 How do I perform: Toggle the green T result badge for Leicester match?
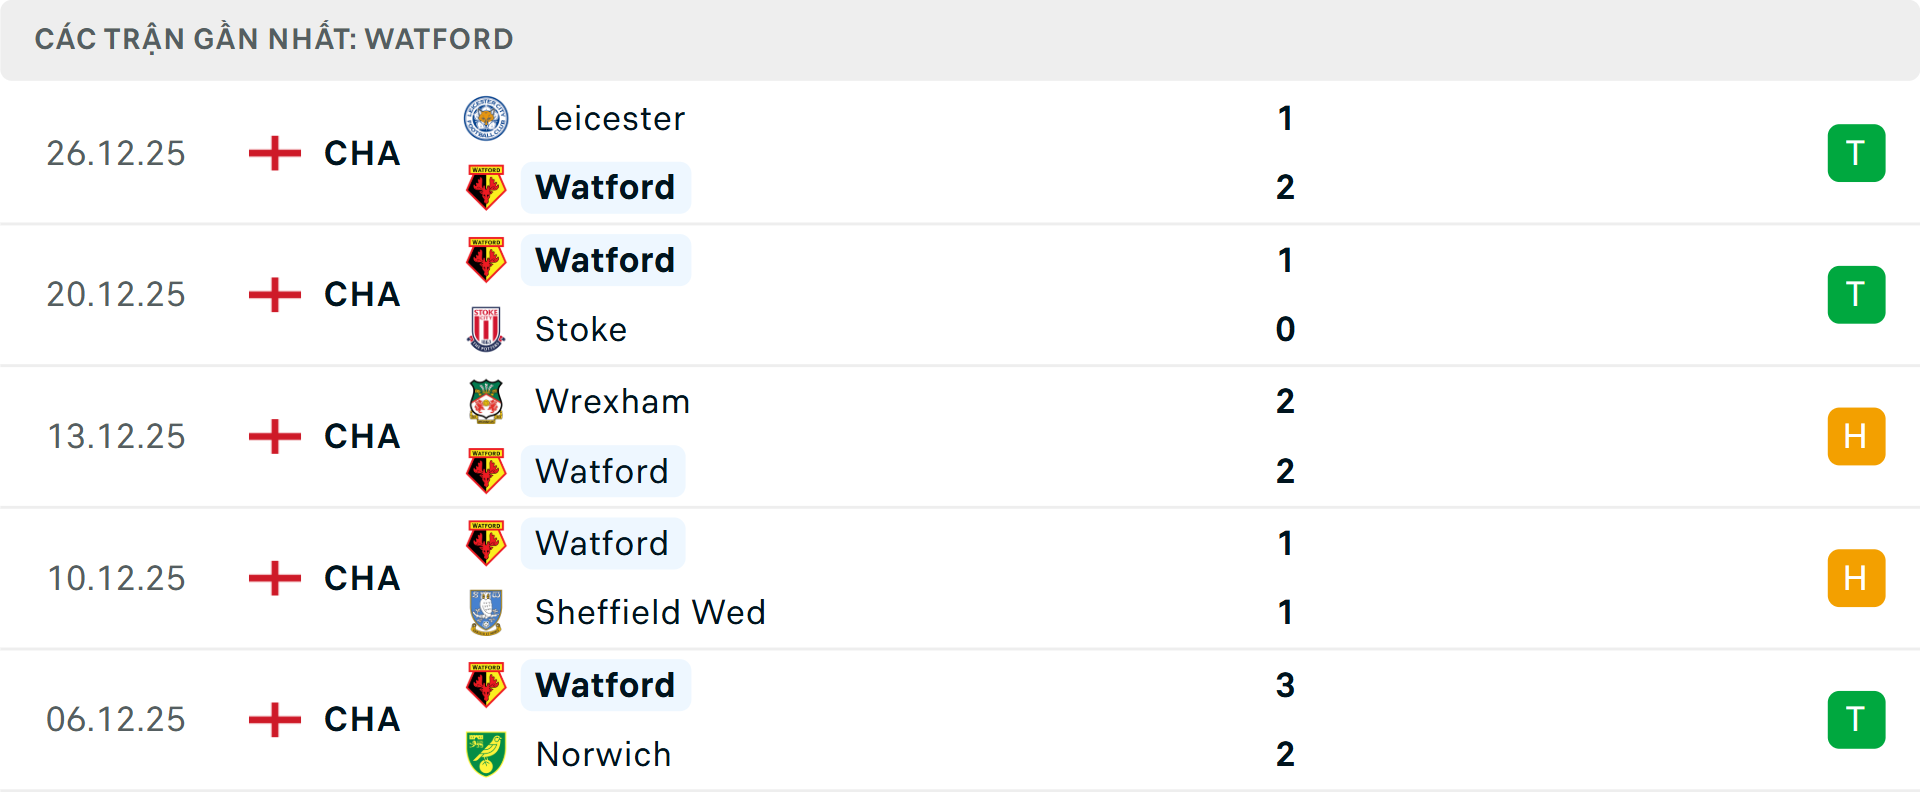pos(1856,153)
